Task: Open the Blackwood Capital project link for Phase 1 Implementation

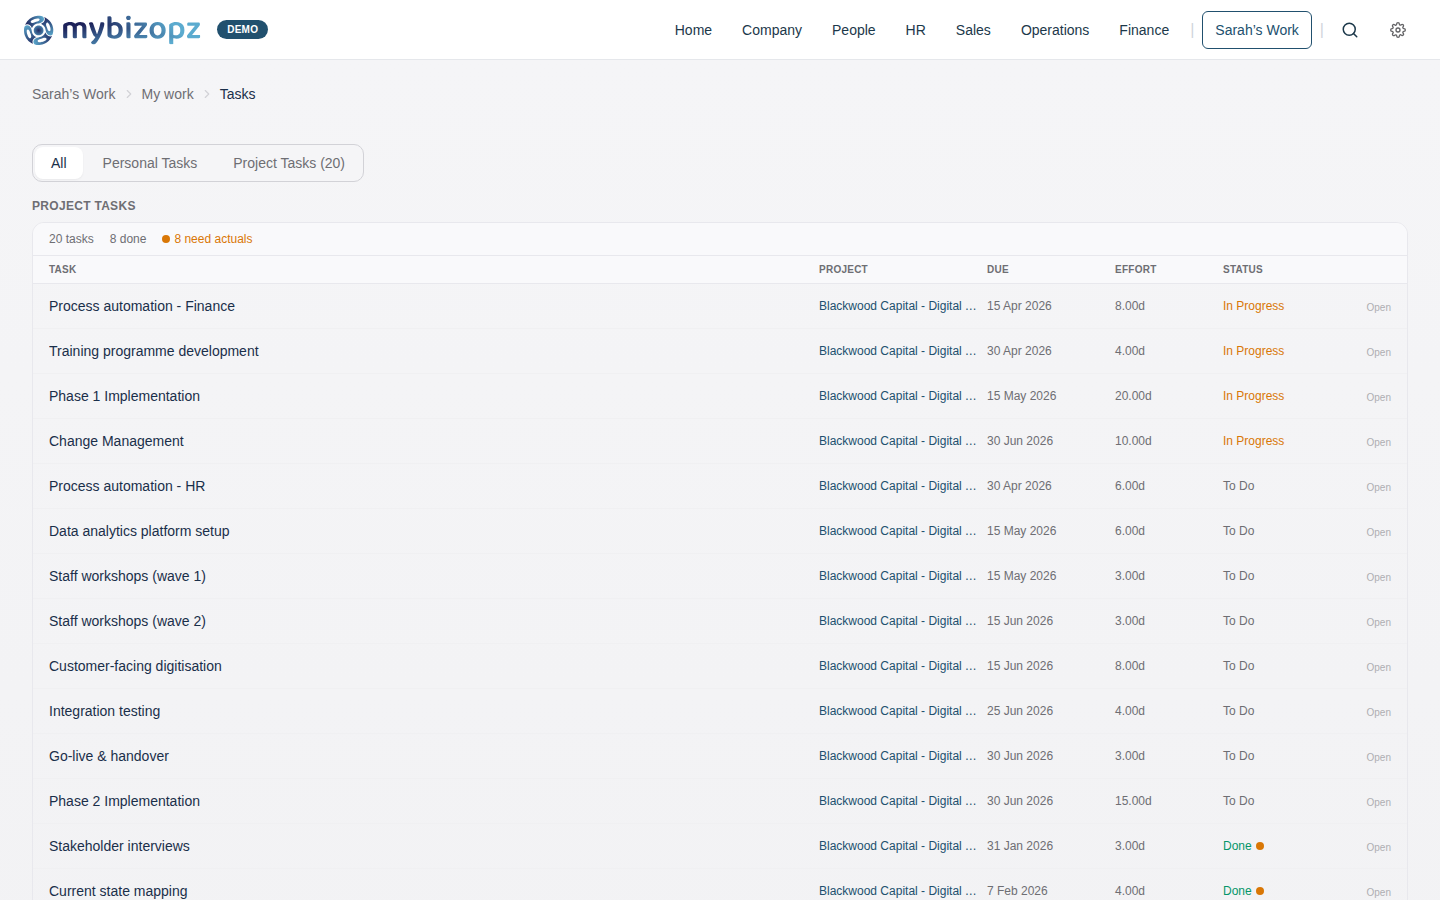Action: [x=896, y=395]
